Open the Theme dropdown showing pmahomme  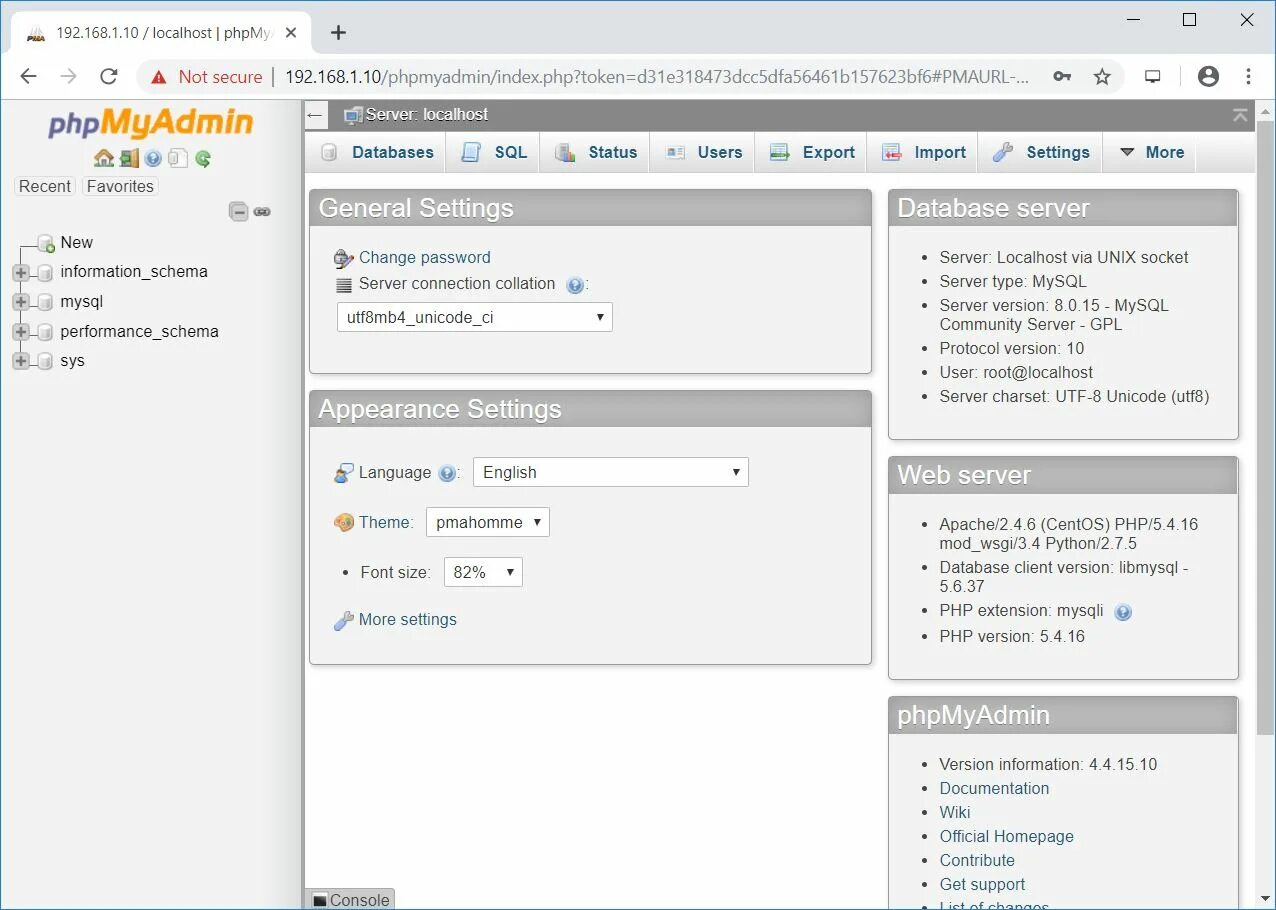(x=488, y=522)
